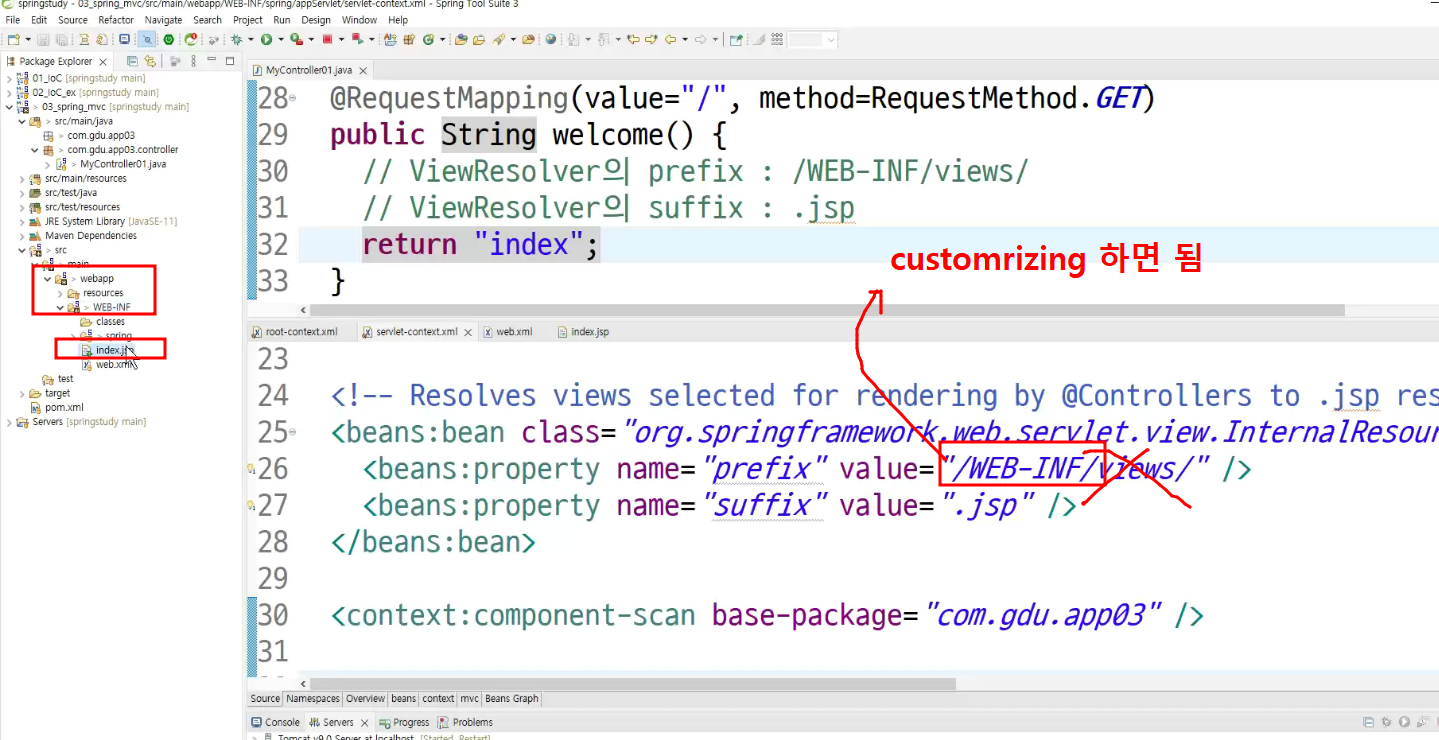
Task: Open the Navigate menu
Action: pos(163,20)
